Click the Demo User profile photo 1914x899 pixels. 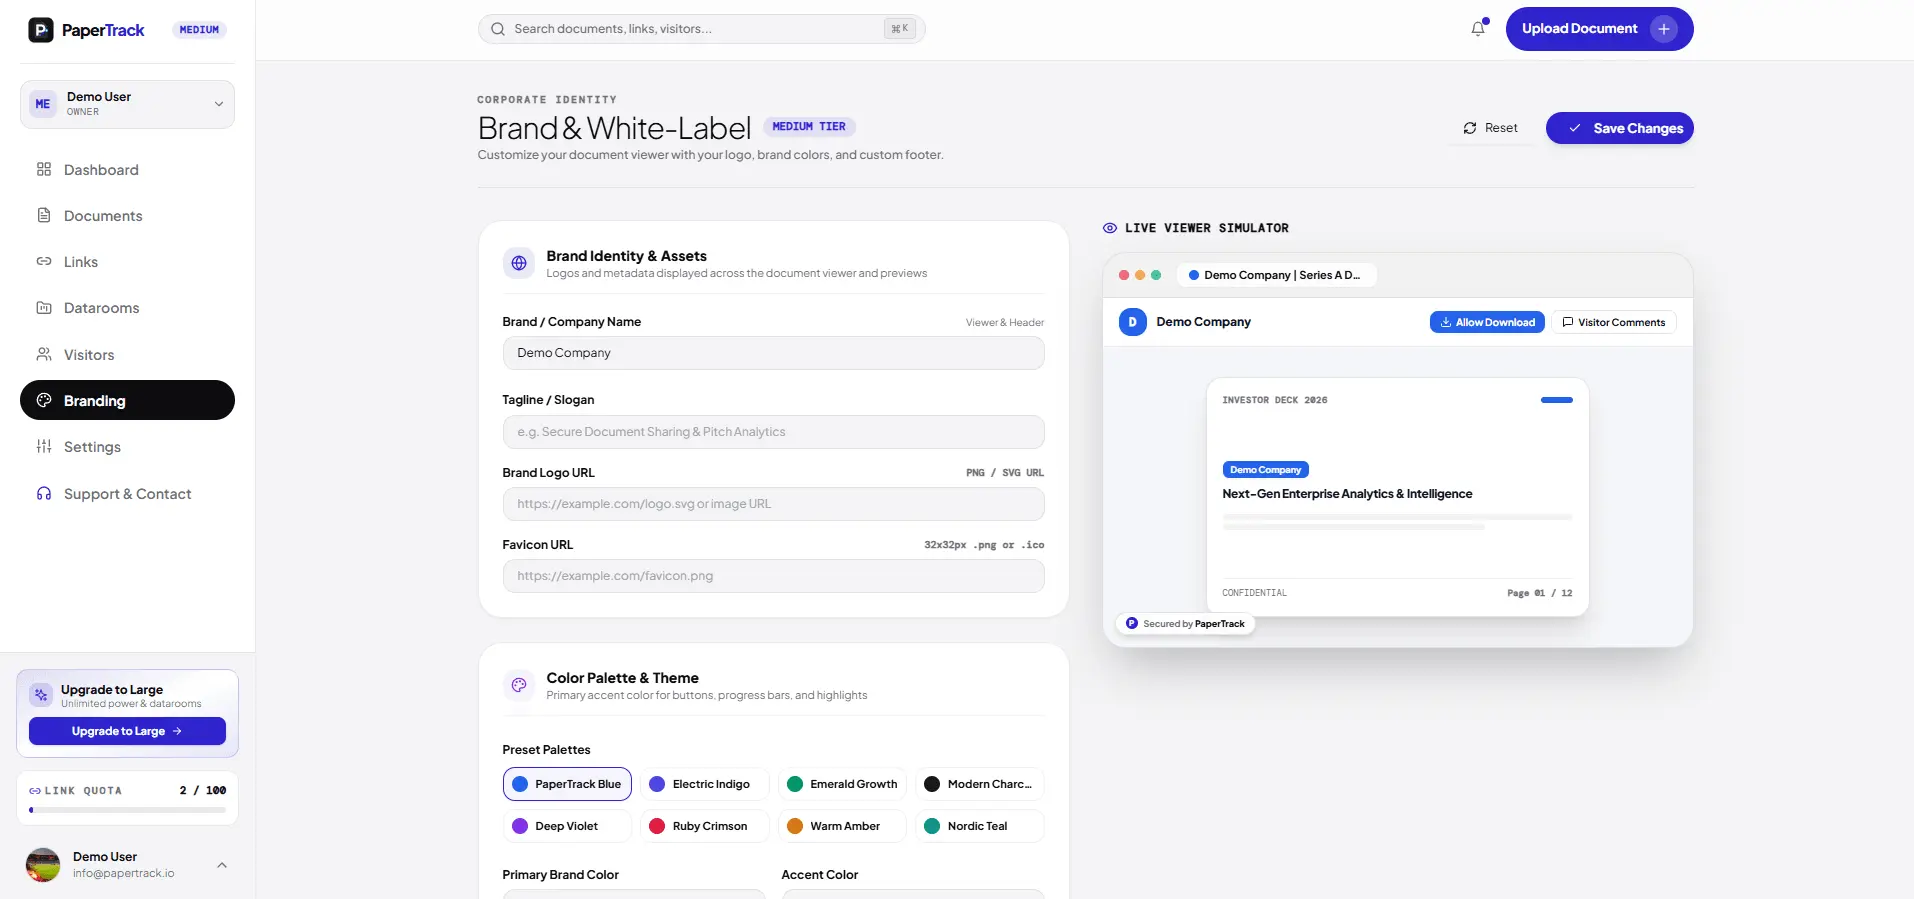[43, 865]
